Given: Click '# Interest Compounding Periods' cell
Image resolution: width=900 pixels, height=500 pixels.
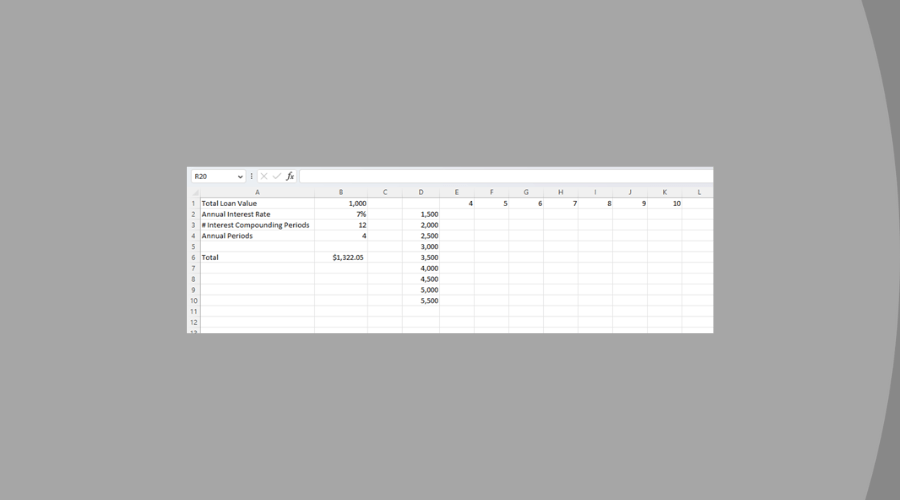Looking at the screenshot, I should tap(257, 225).
